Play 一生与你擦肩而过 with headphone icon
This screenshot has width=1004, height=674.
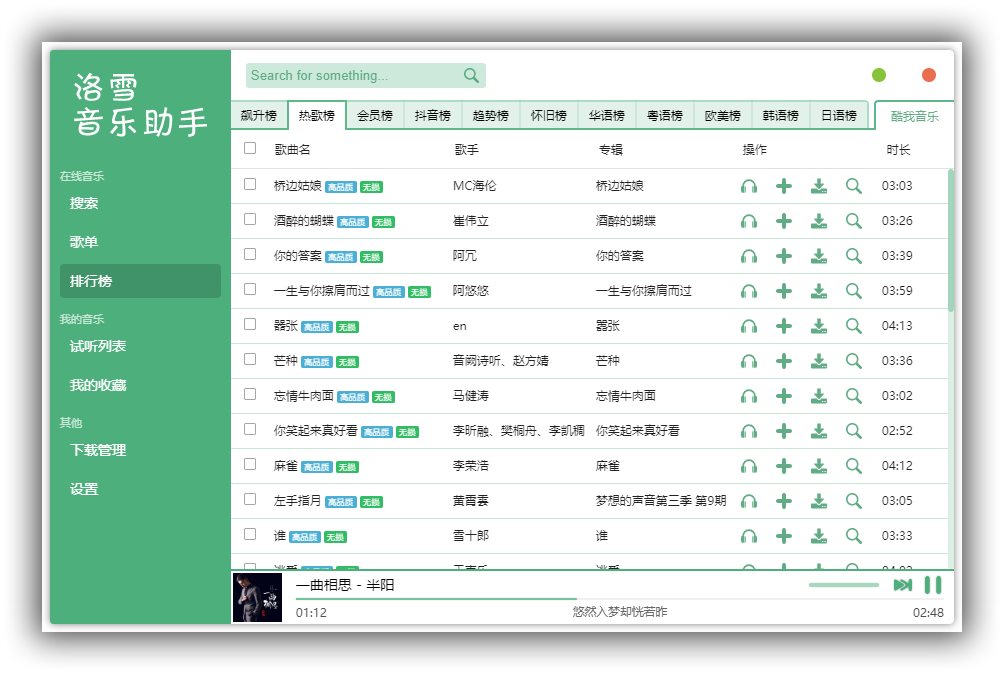pos(749,291)
